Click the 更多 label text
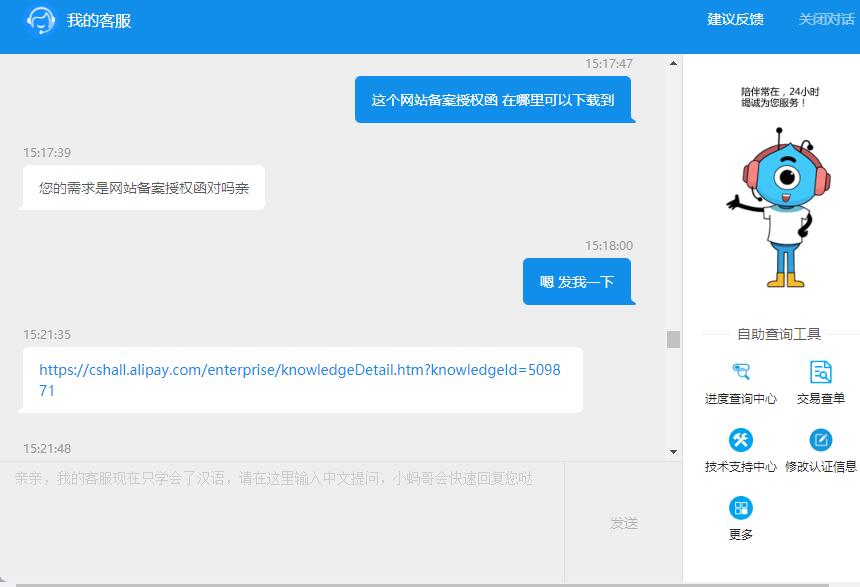860x587 pixels. pos(741,534)
